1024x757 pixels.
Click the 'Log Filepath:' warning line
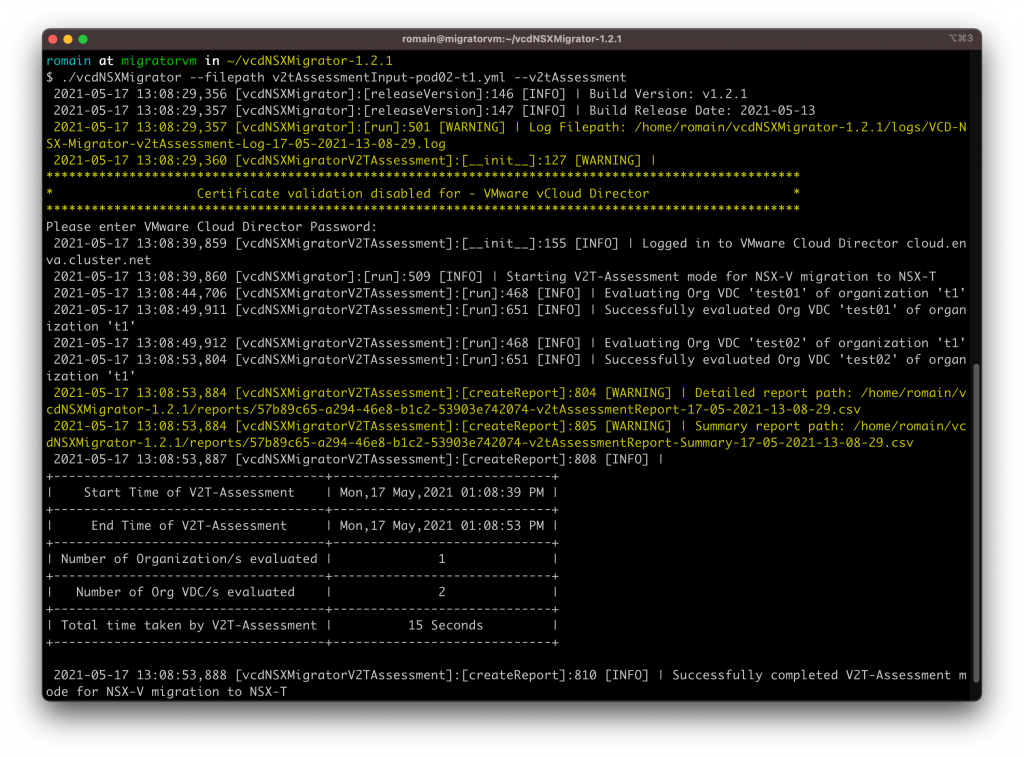(x=506, y=136)
